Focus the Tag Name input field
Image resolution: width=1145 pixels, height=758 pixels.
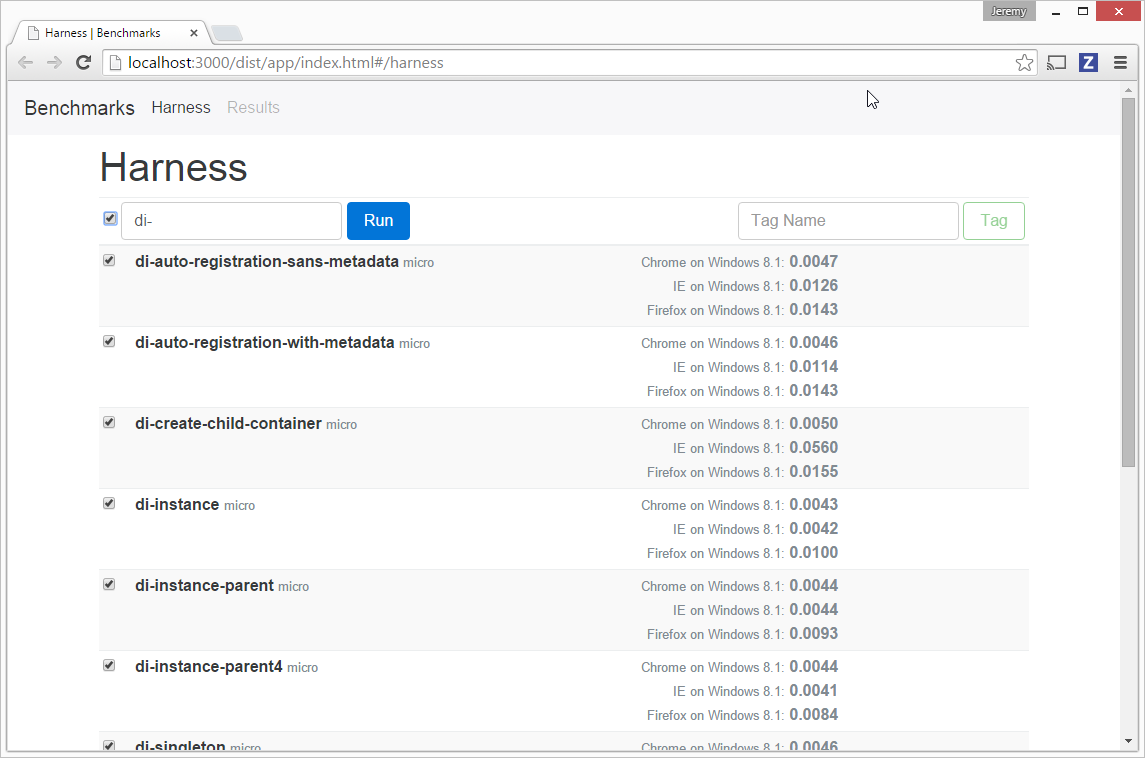tap(849, 221)
